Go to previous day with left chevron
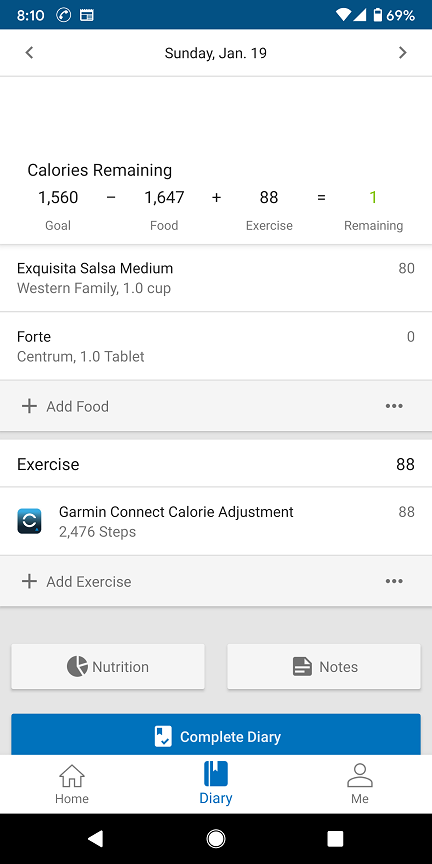Screen dimensions: 432x864 29,53
